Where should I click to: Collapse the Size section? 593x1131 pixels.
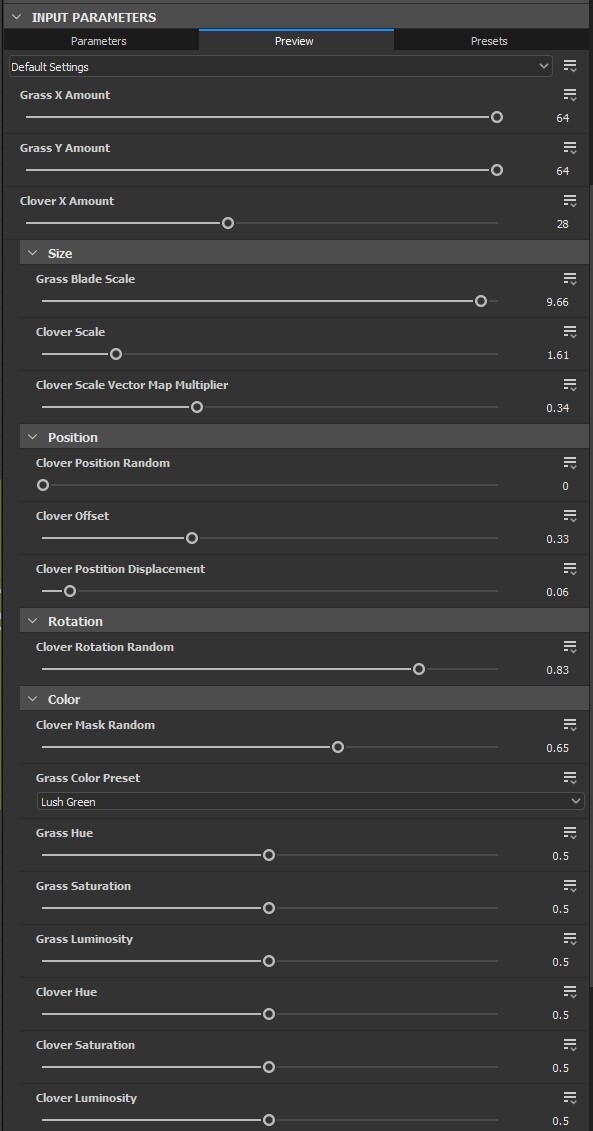pyautogui.click(x=32, y=253)
